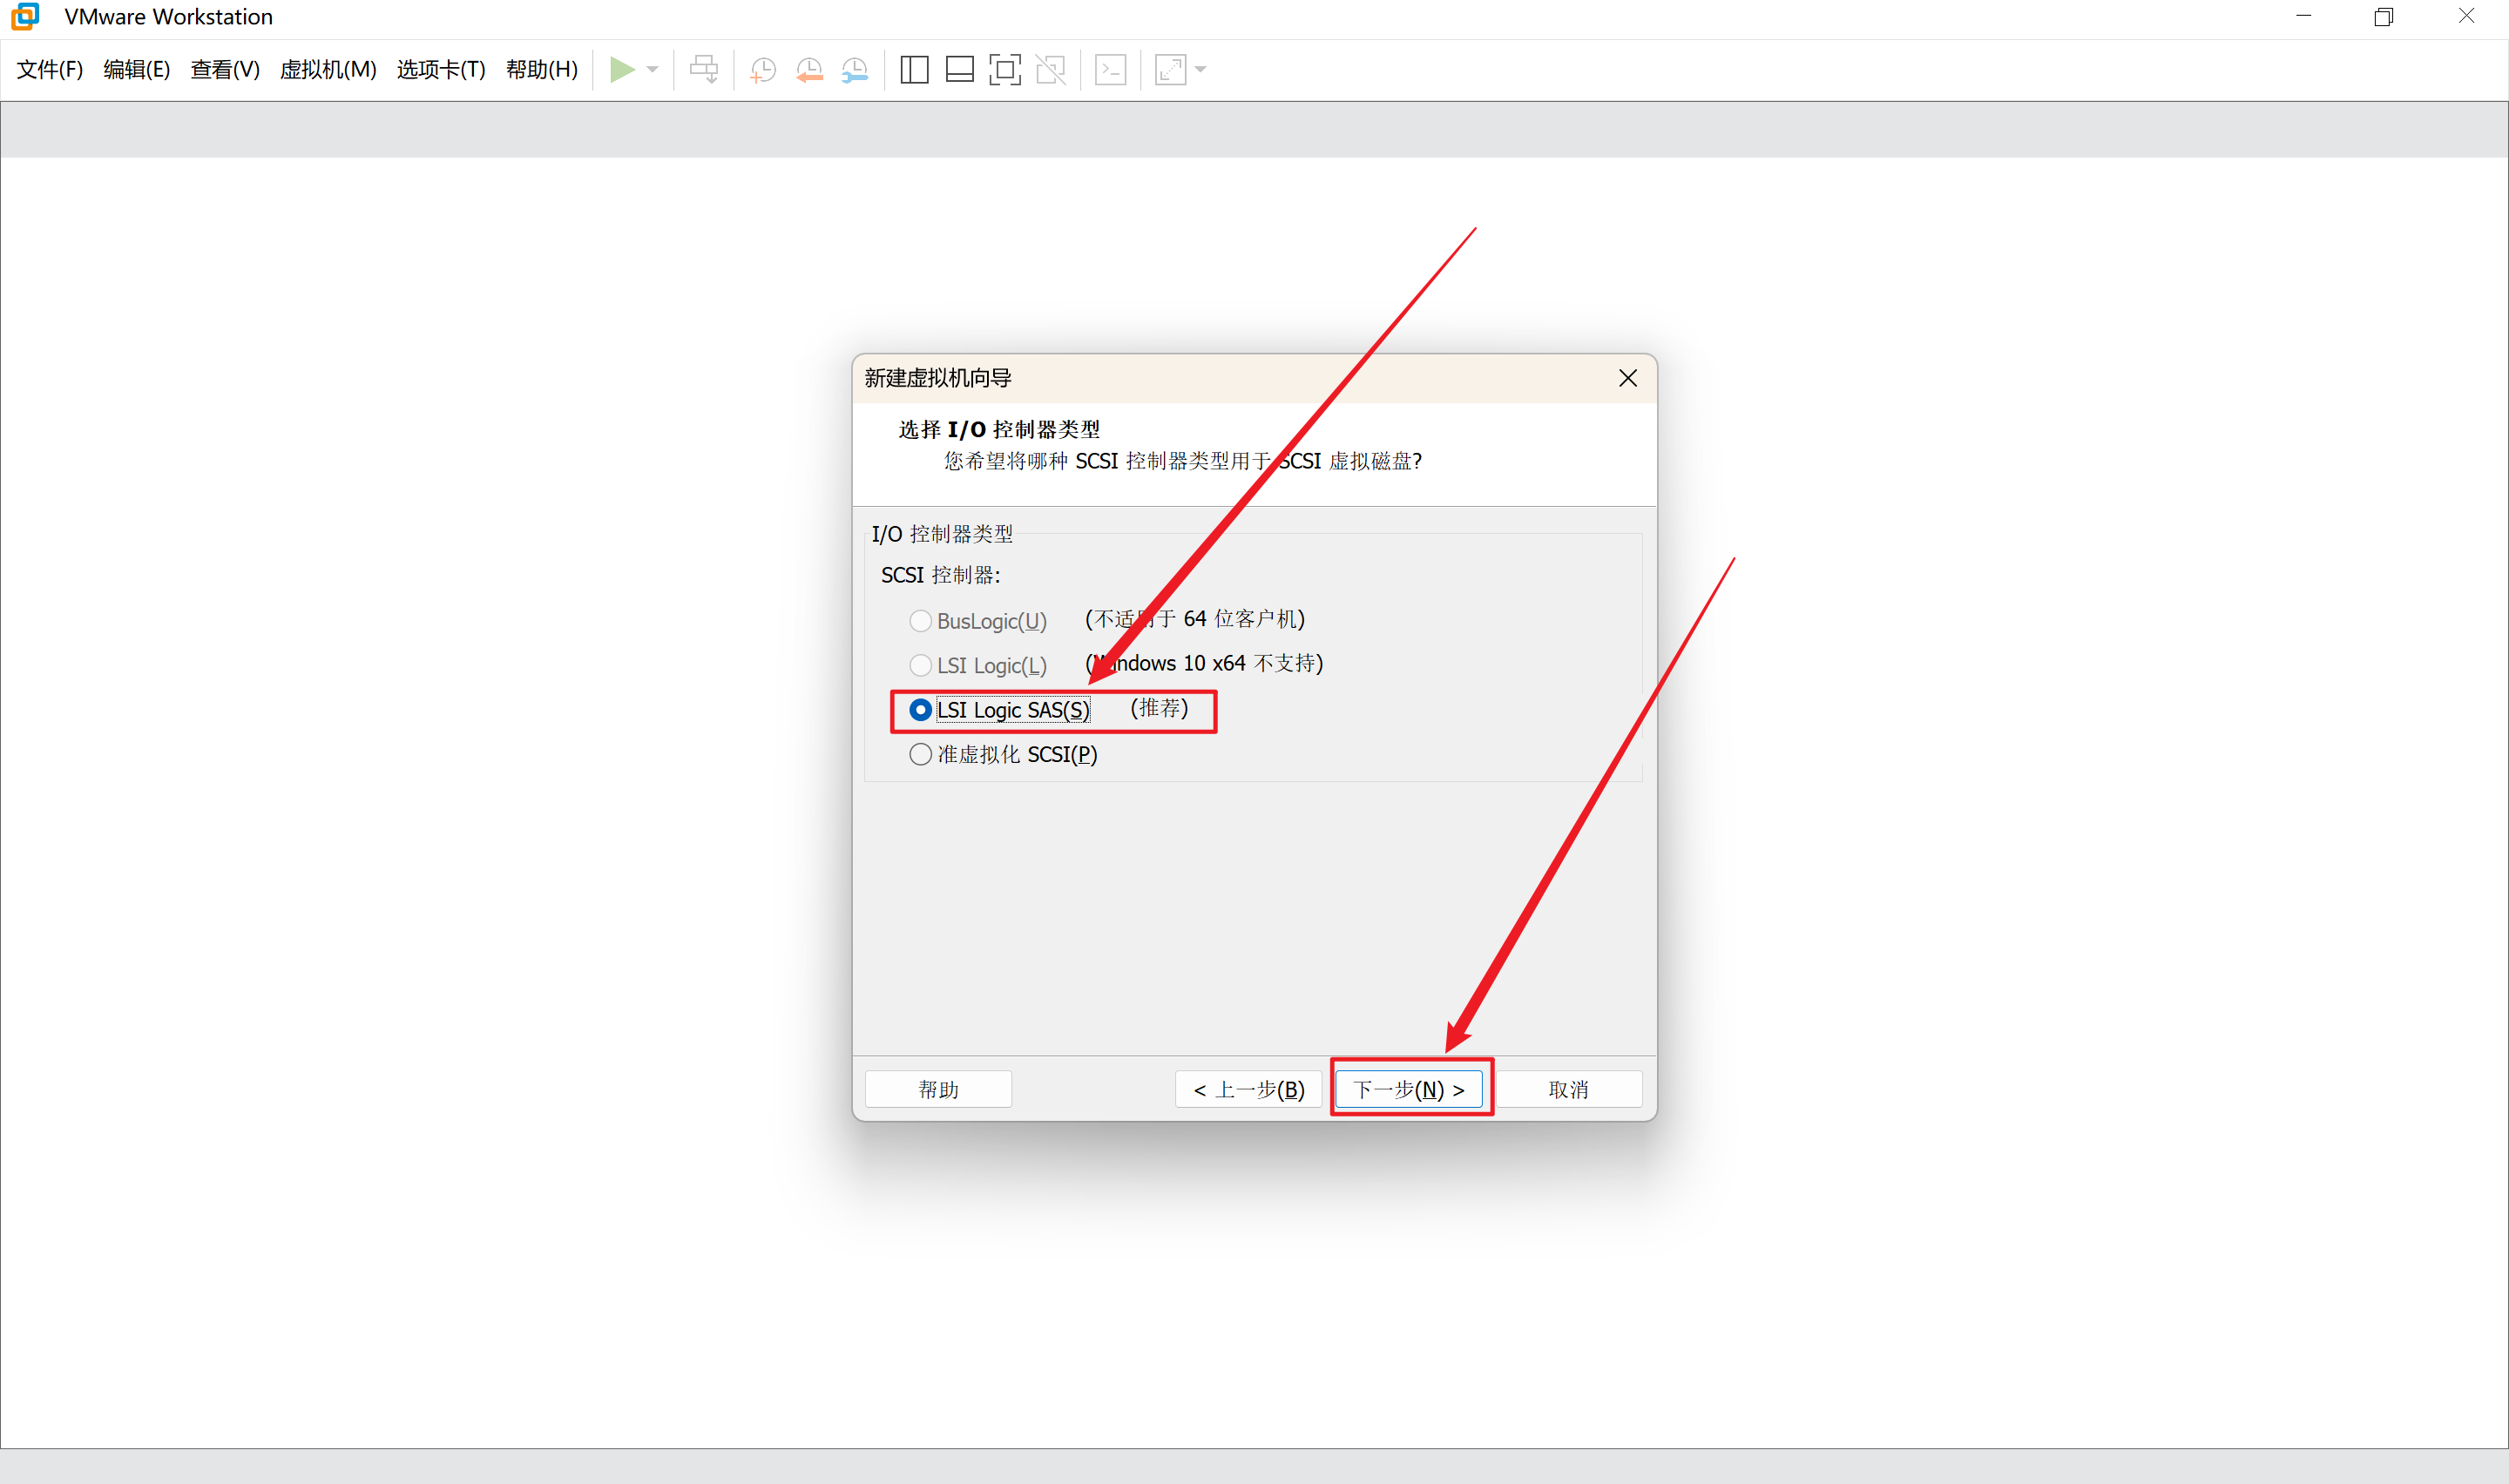Select the BusLogic(U) radio button
This screenshot has width=2509, height=1484.
[920, 621]
